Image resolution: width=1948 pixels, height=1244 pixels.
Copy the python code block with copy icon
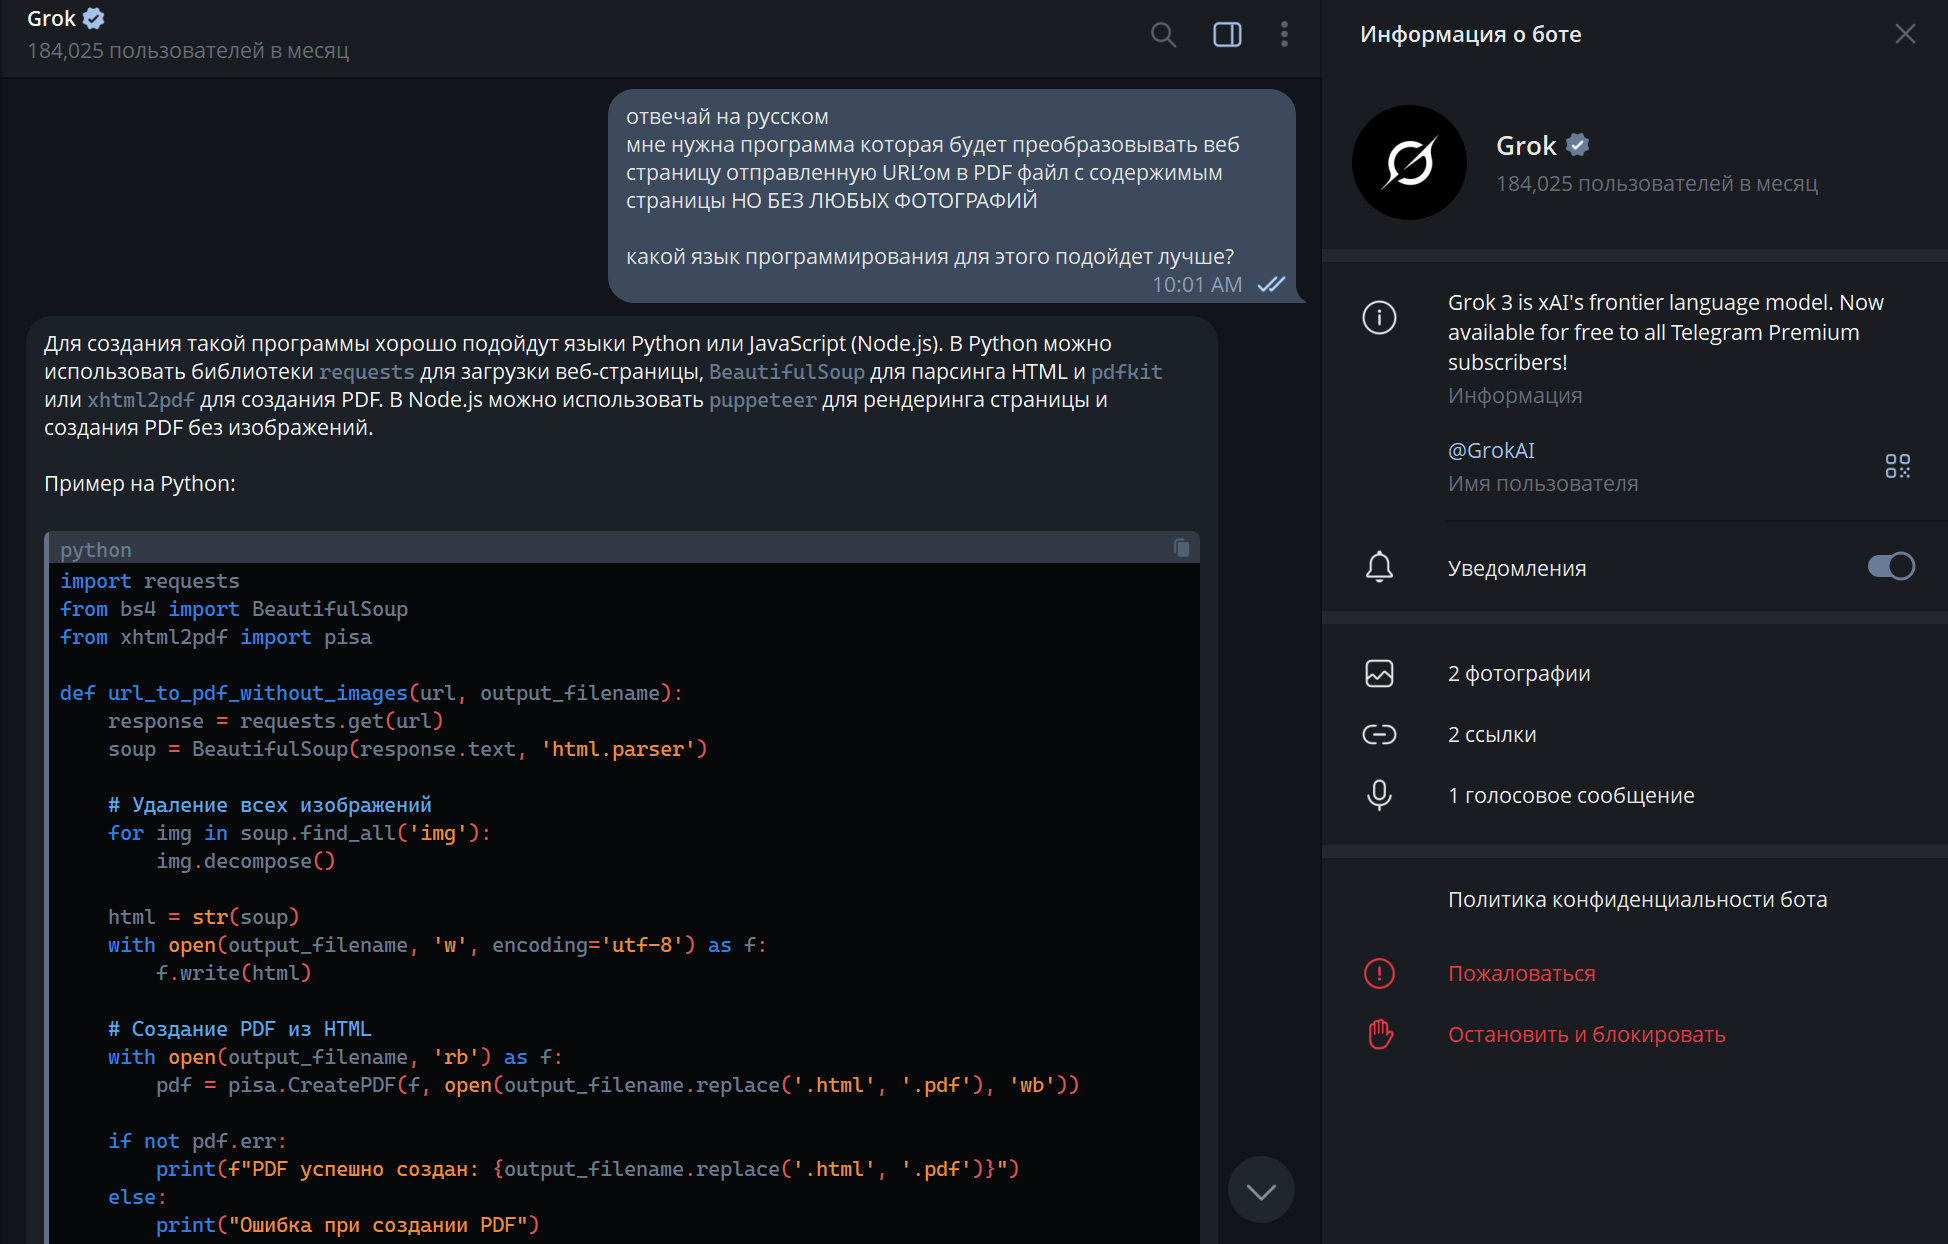pos(1181,548)
